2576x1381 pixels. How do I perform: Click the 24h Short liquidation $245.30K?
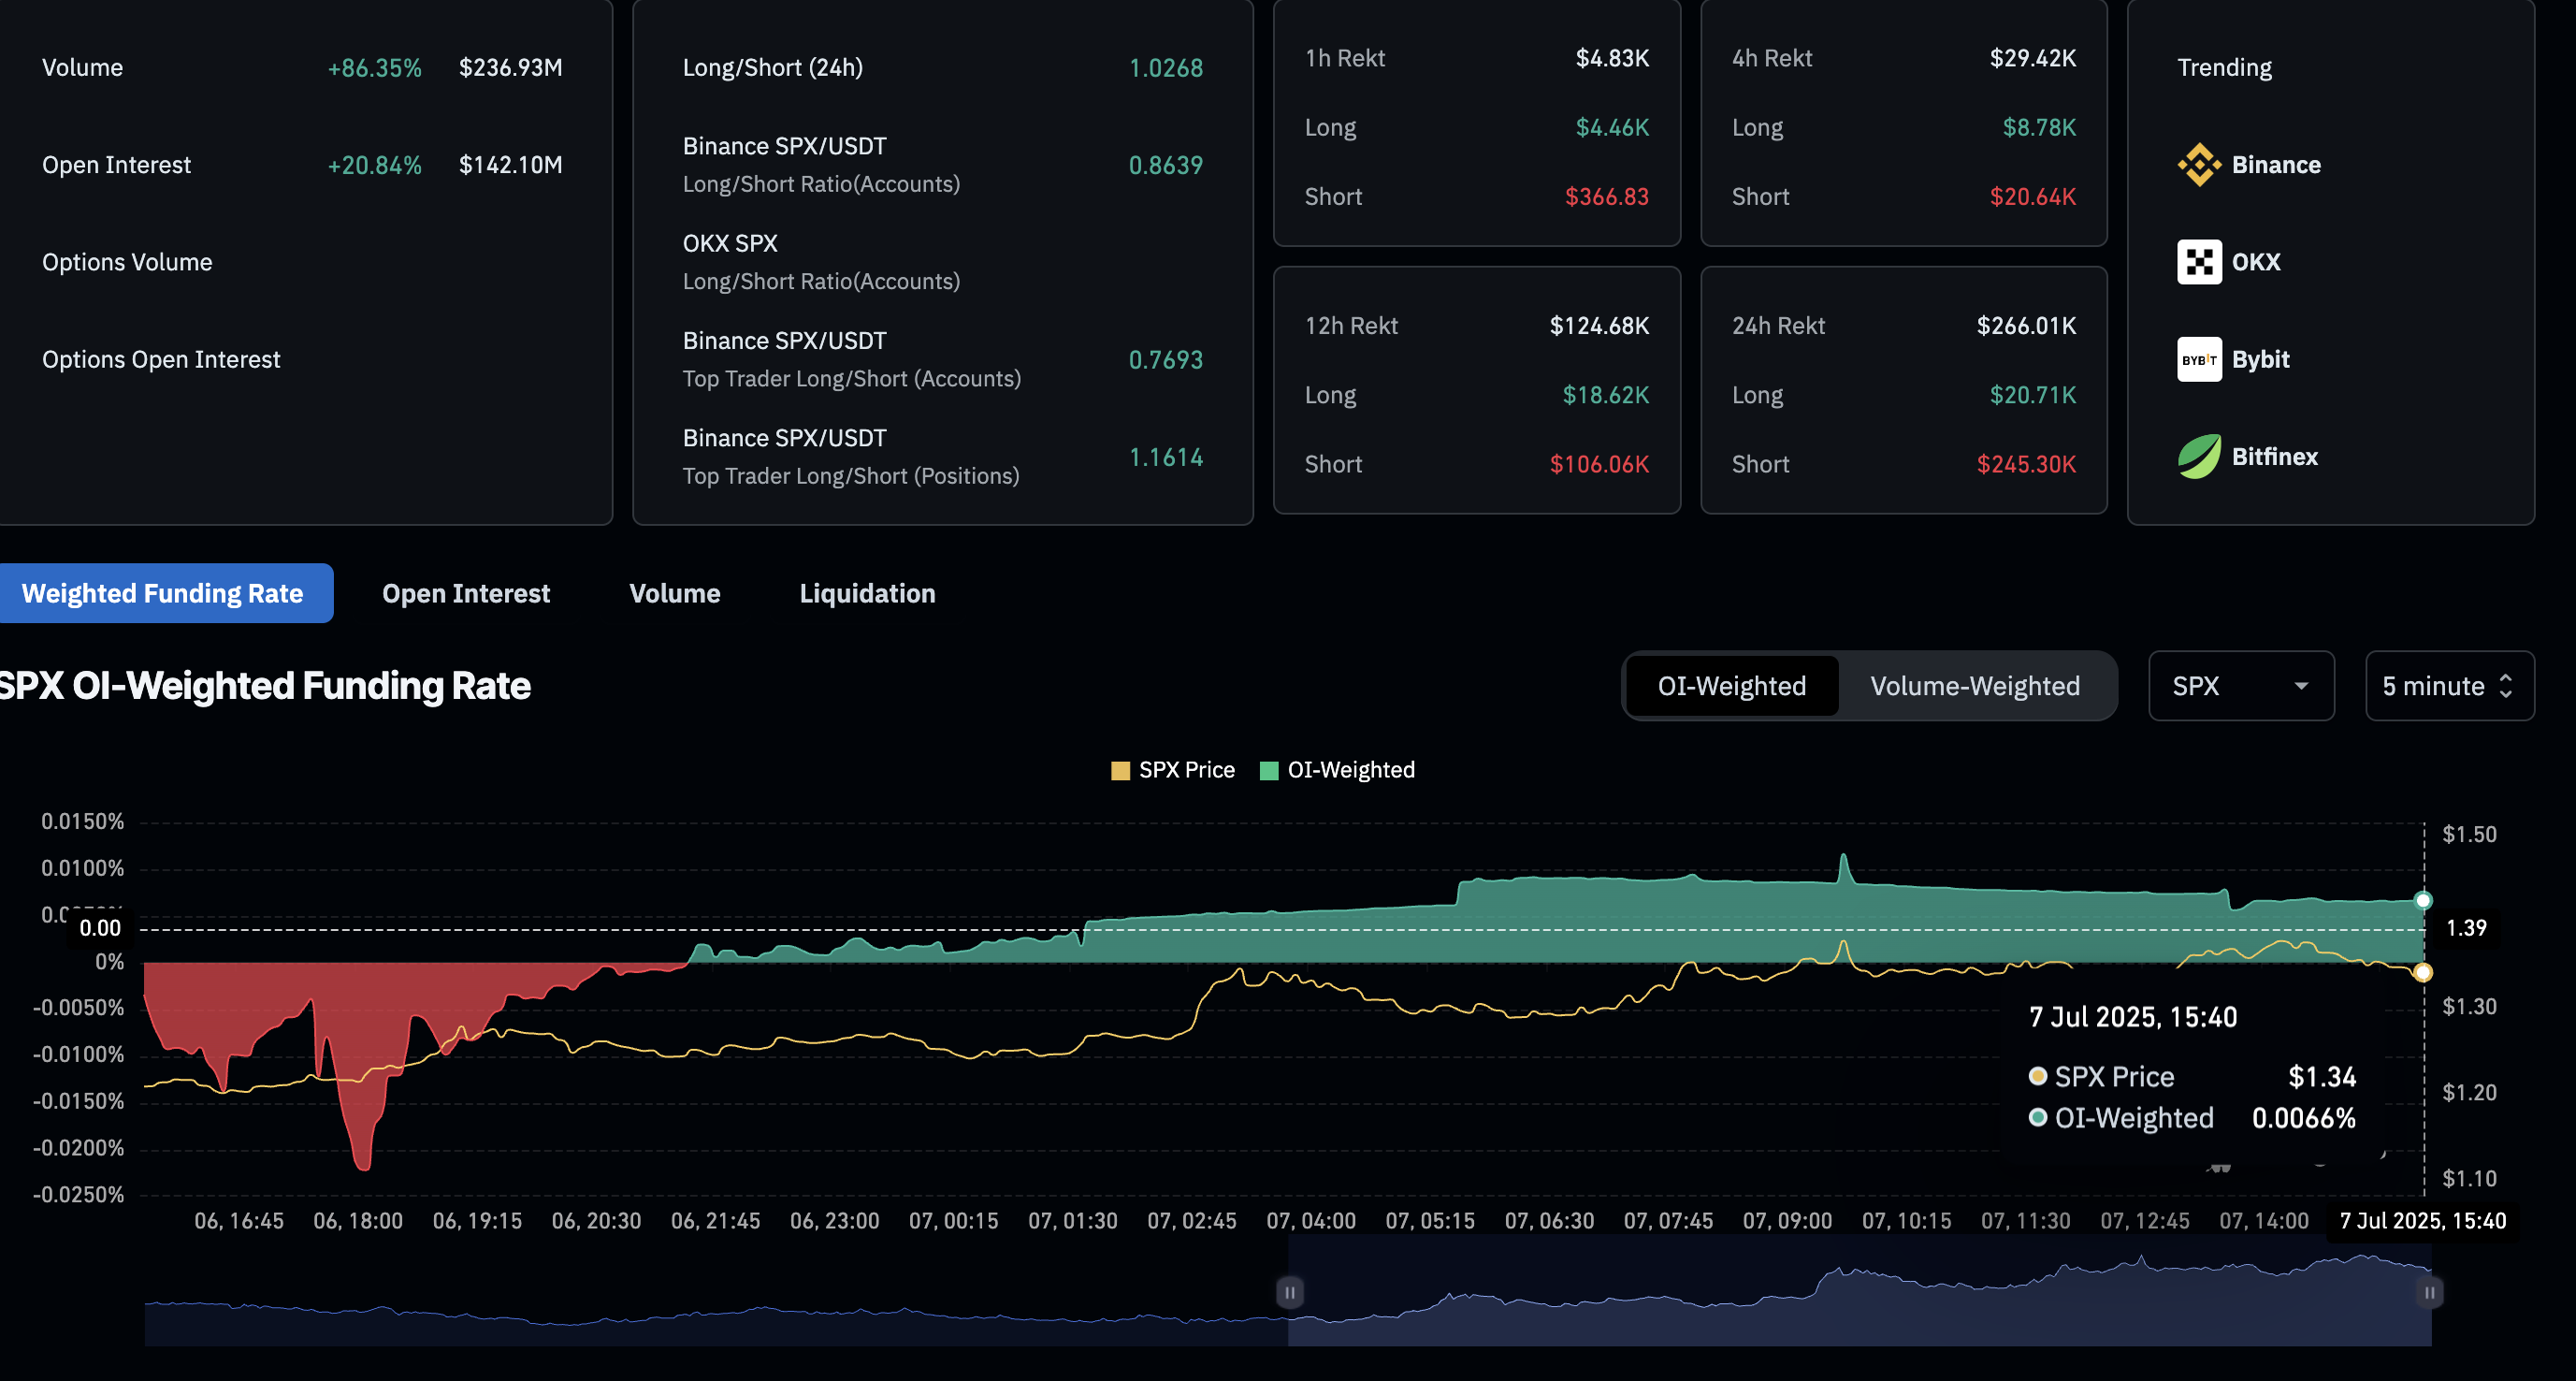point(2026,465)
